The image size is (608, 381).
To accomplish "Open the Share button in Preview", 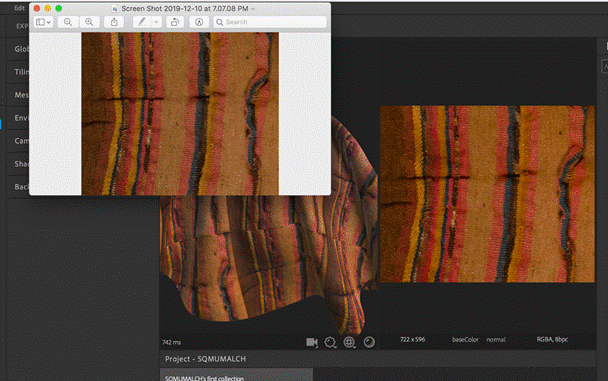I will point(114,22).
